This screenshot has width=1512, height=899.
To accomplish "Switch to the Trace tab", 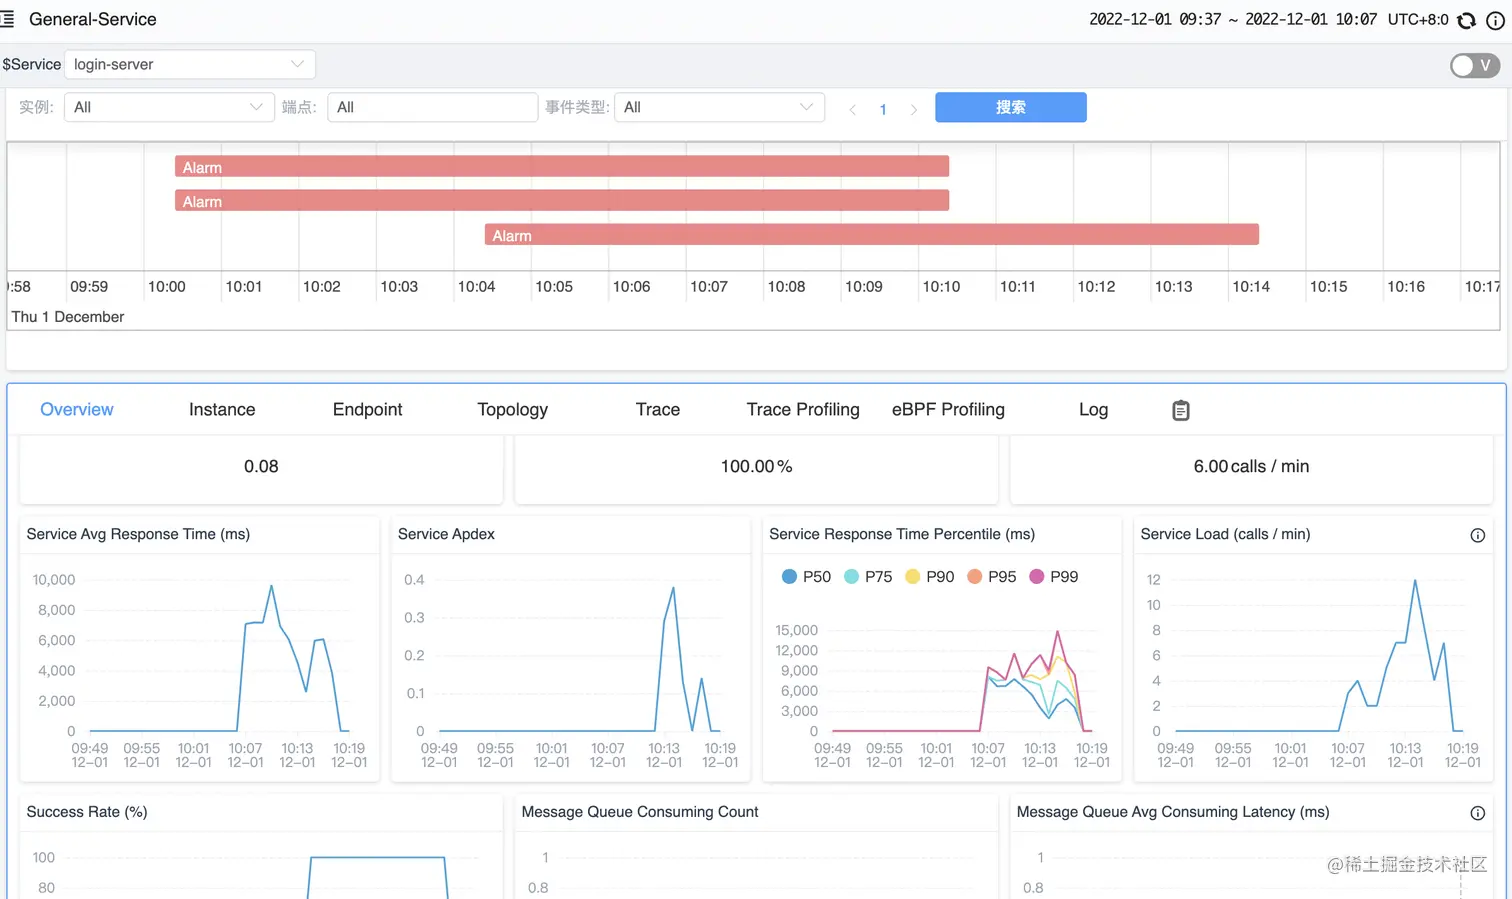I will (658, 409).
